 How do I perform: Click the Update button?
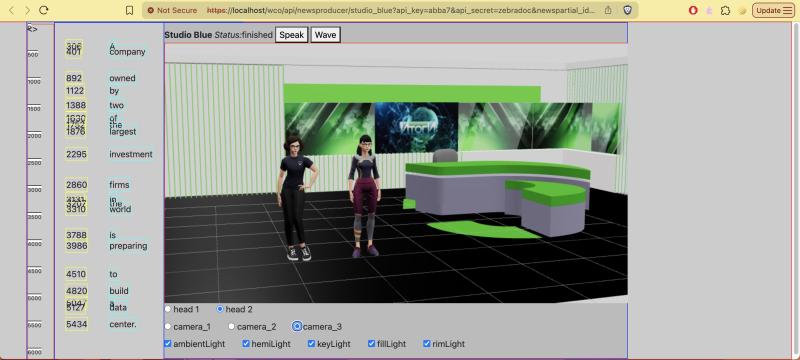[773, 10]
